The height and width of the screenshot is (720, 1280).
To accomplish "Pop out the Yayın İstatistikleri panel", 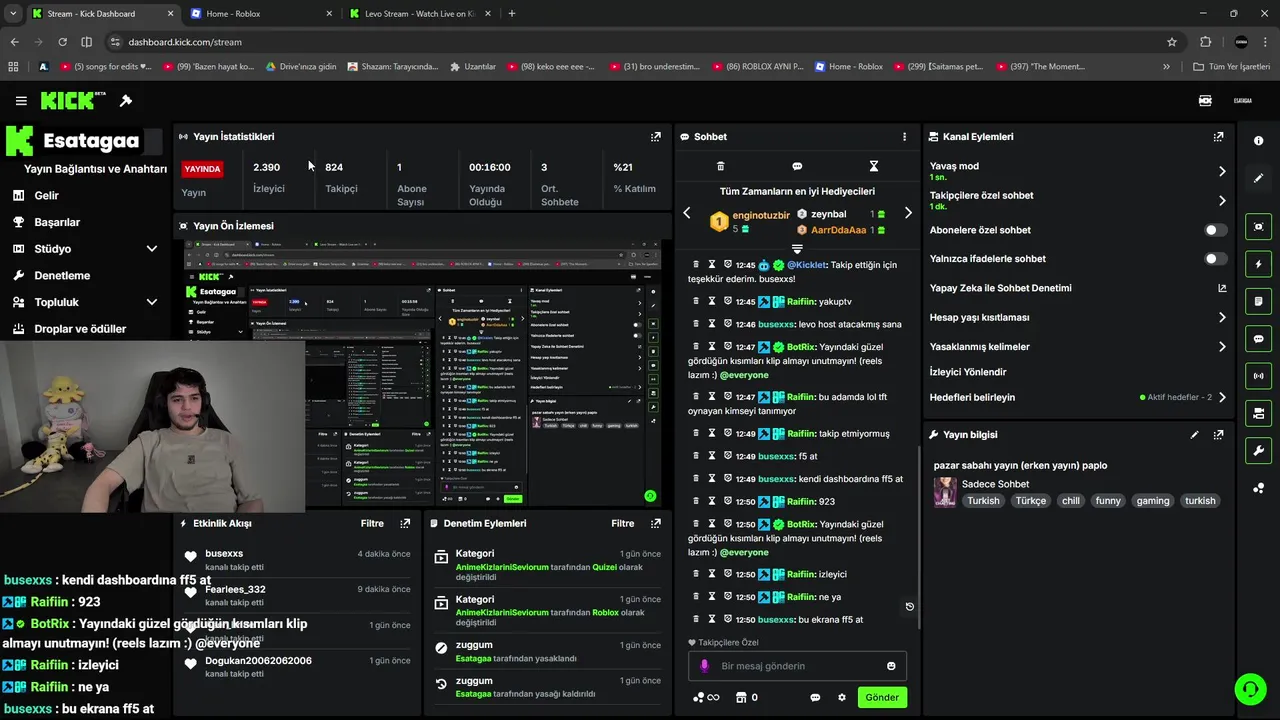I will 656,137.
